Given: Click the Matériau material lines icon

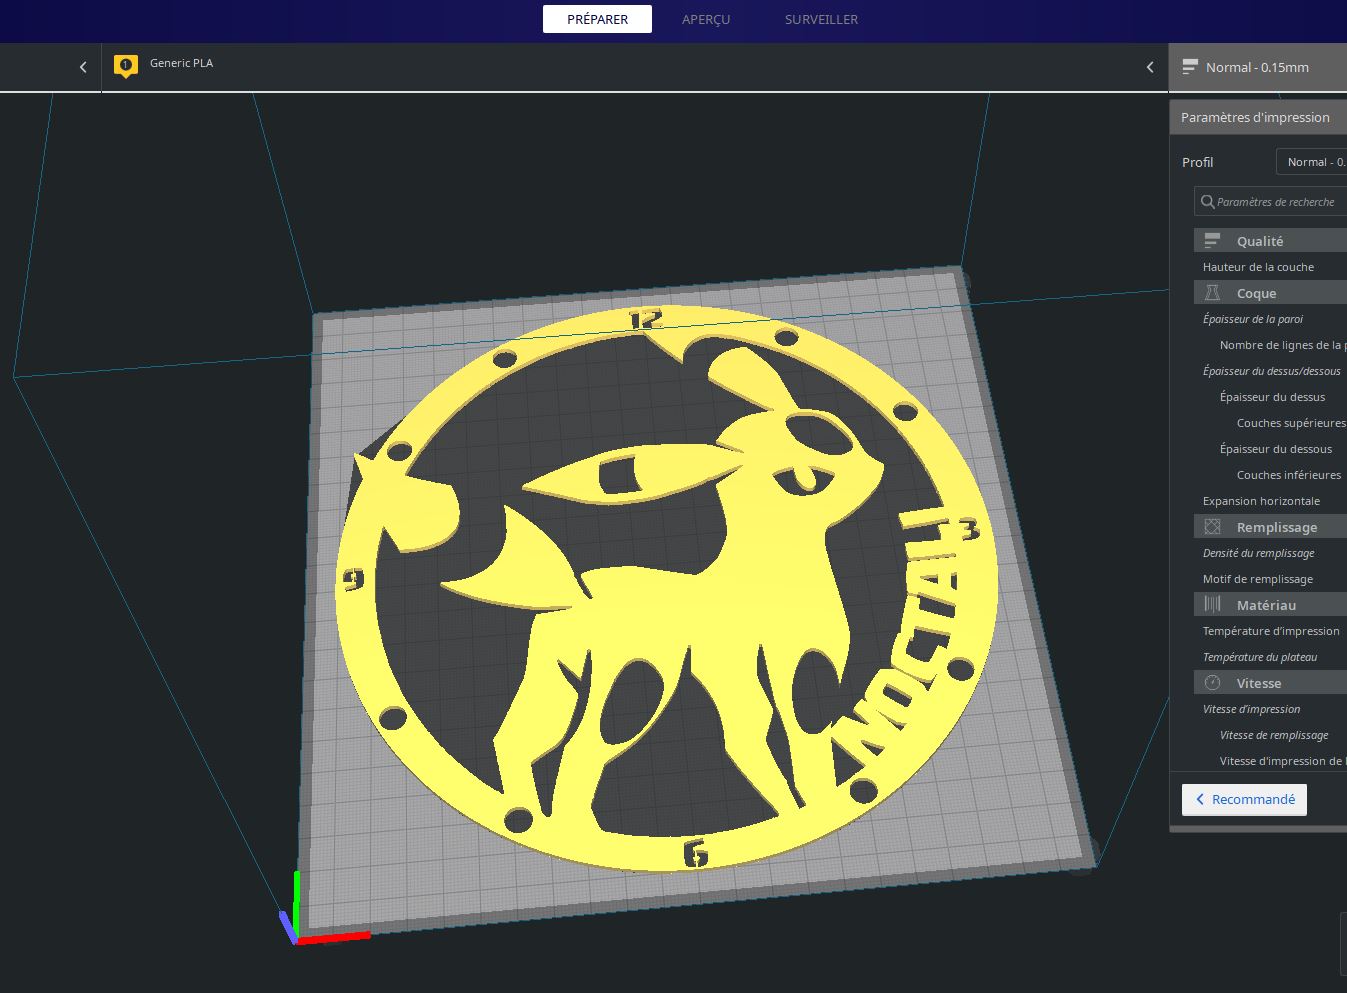Looking at the screenshot, I should [1212, 604].
